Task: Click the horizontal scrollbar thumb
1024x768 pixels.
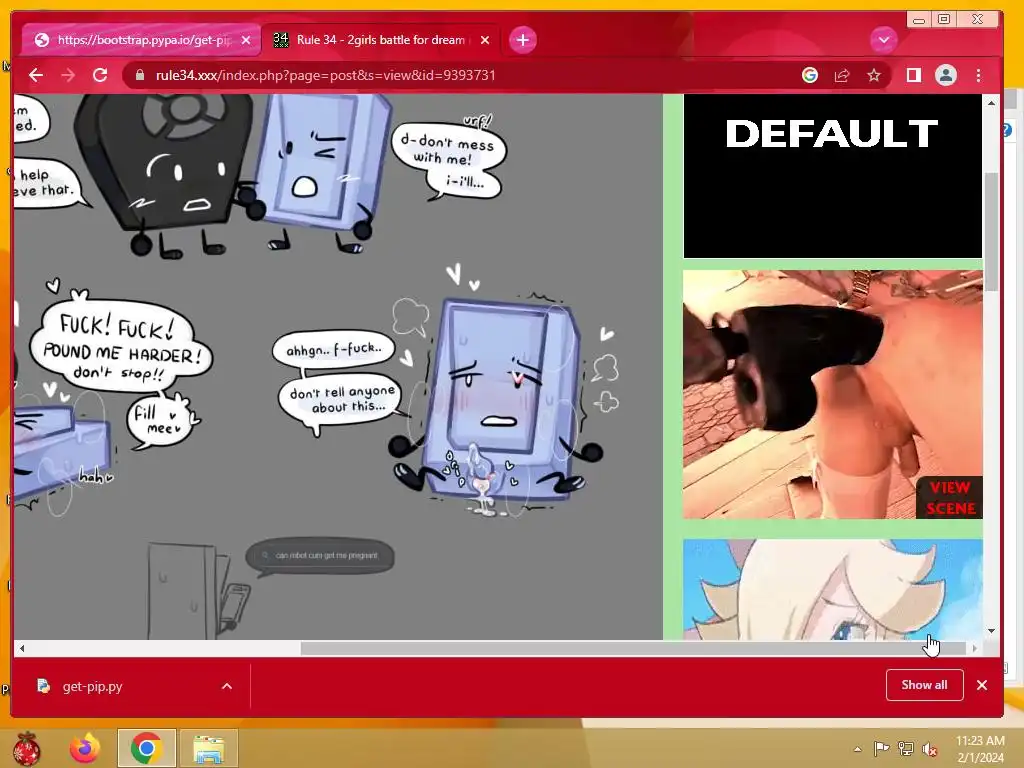Action: 632,648
